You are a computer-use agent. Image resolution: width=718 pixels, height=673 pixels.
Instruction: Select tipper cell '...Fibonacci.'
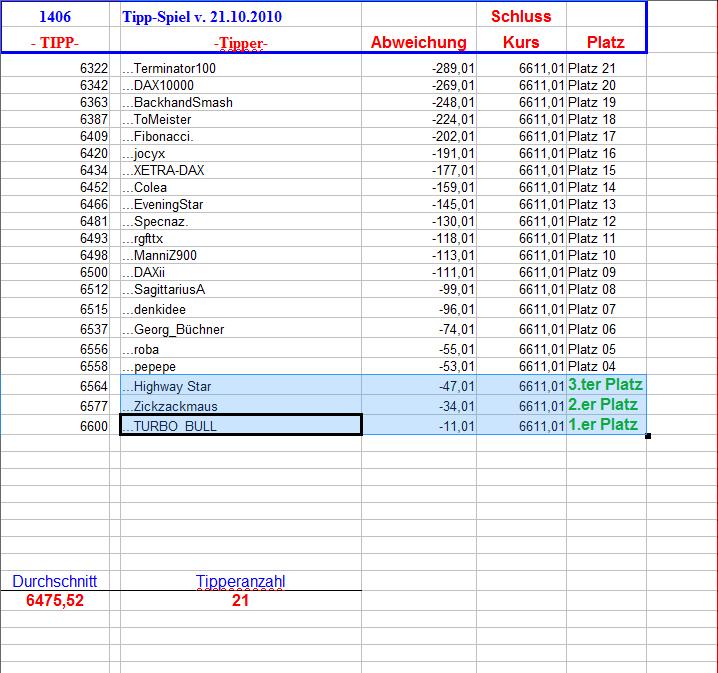pos(241,136)
